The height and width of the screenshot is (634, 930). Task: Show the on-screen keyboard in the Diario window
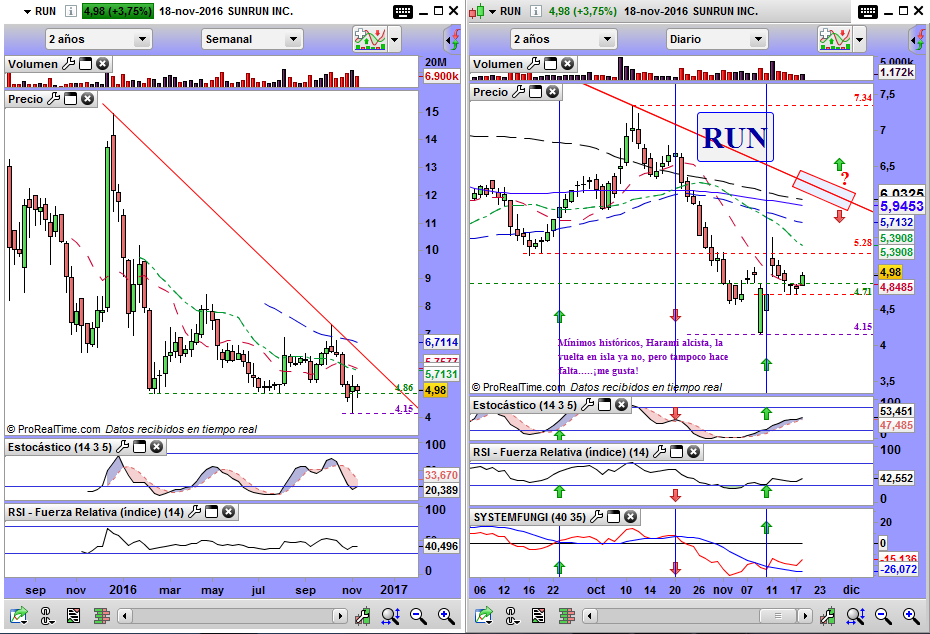pyautogui.click(x=868, y=11)
